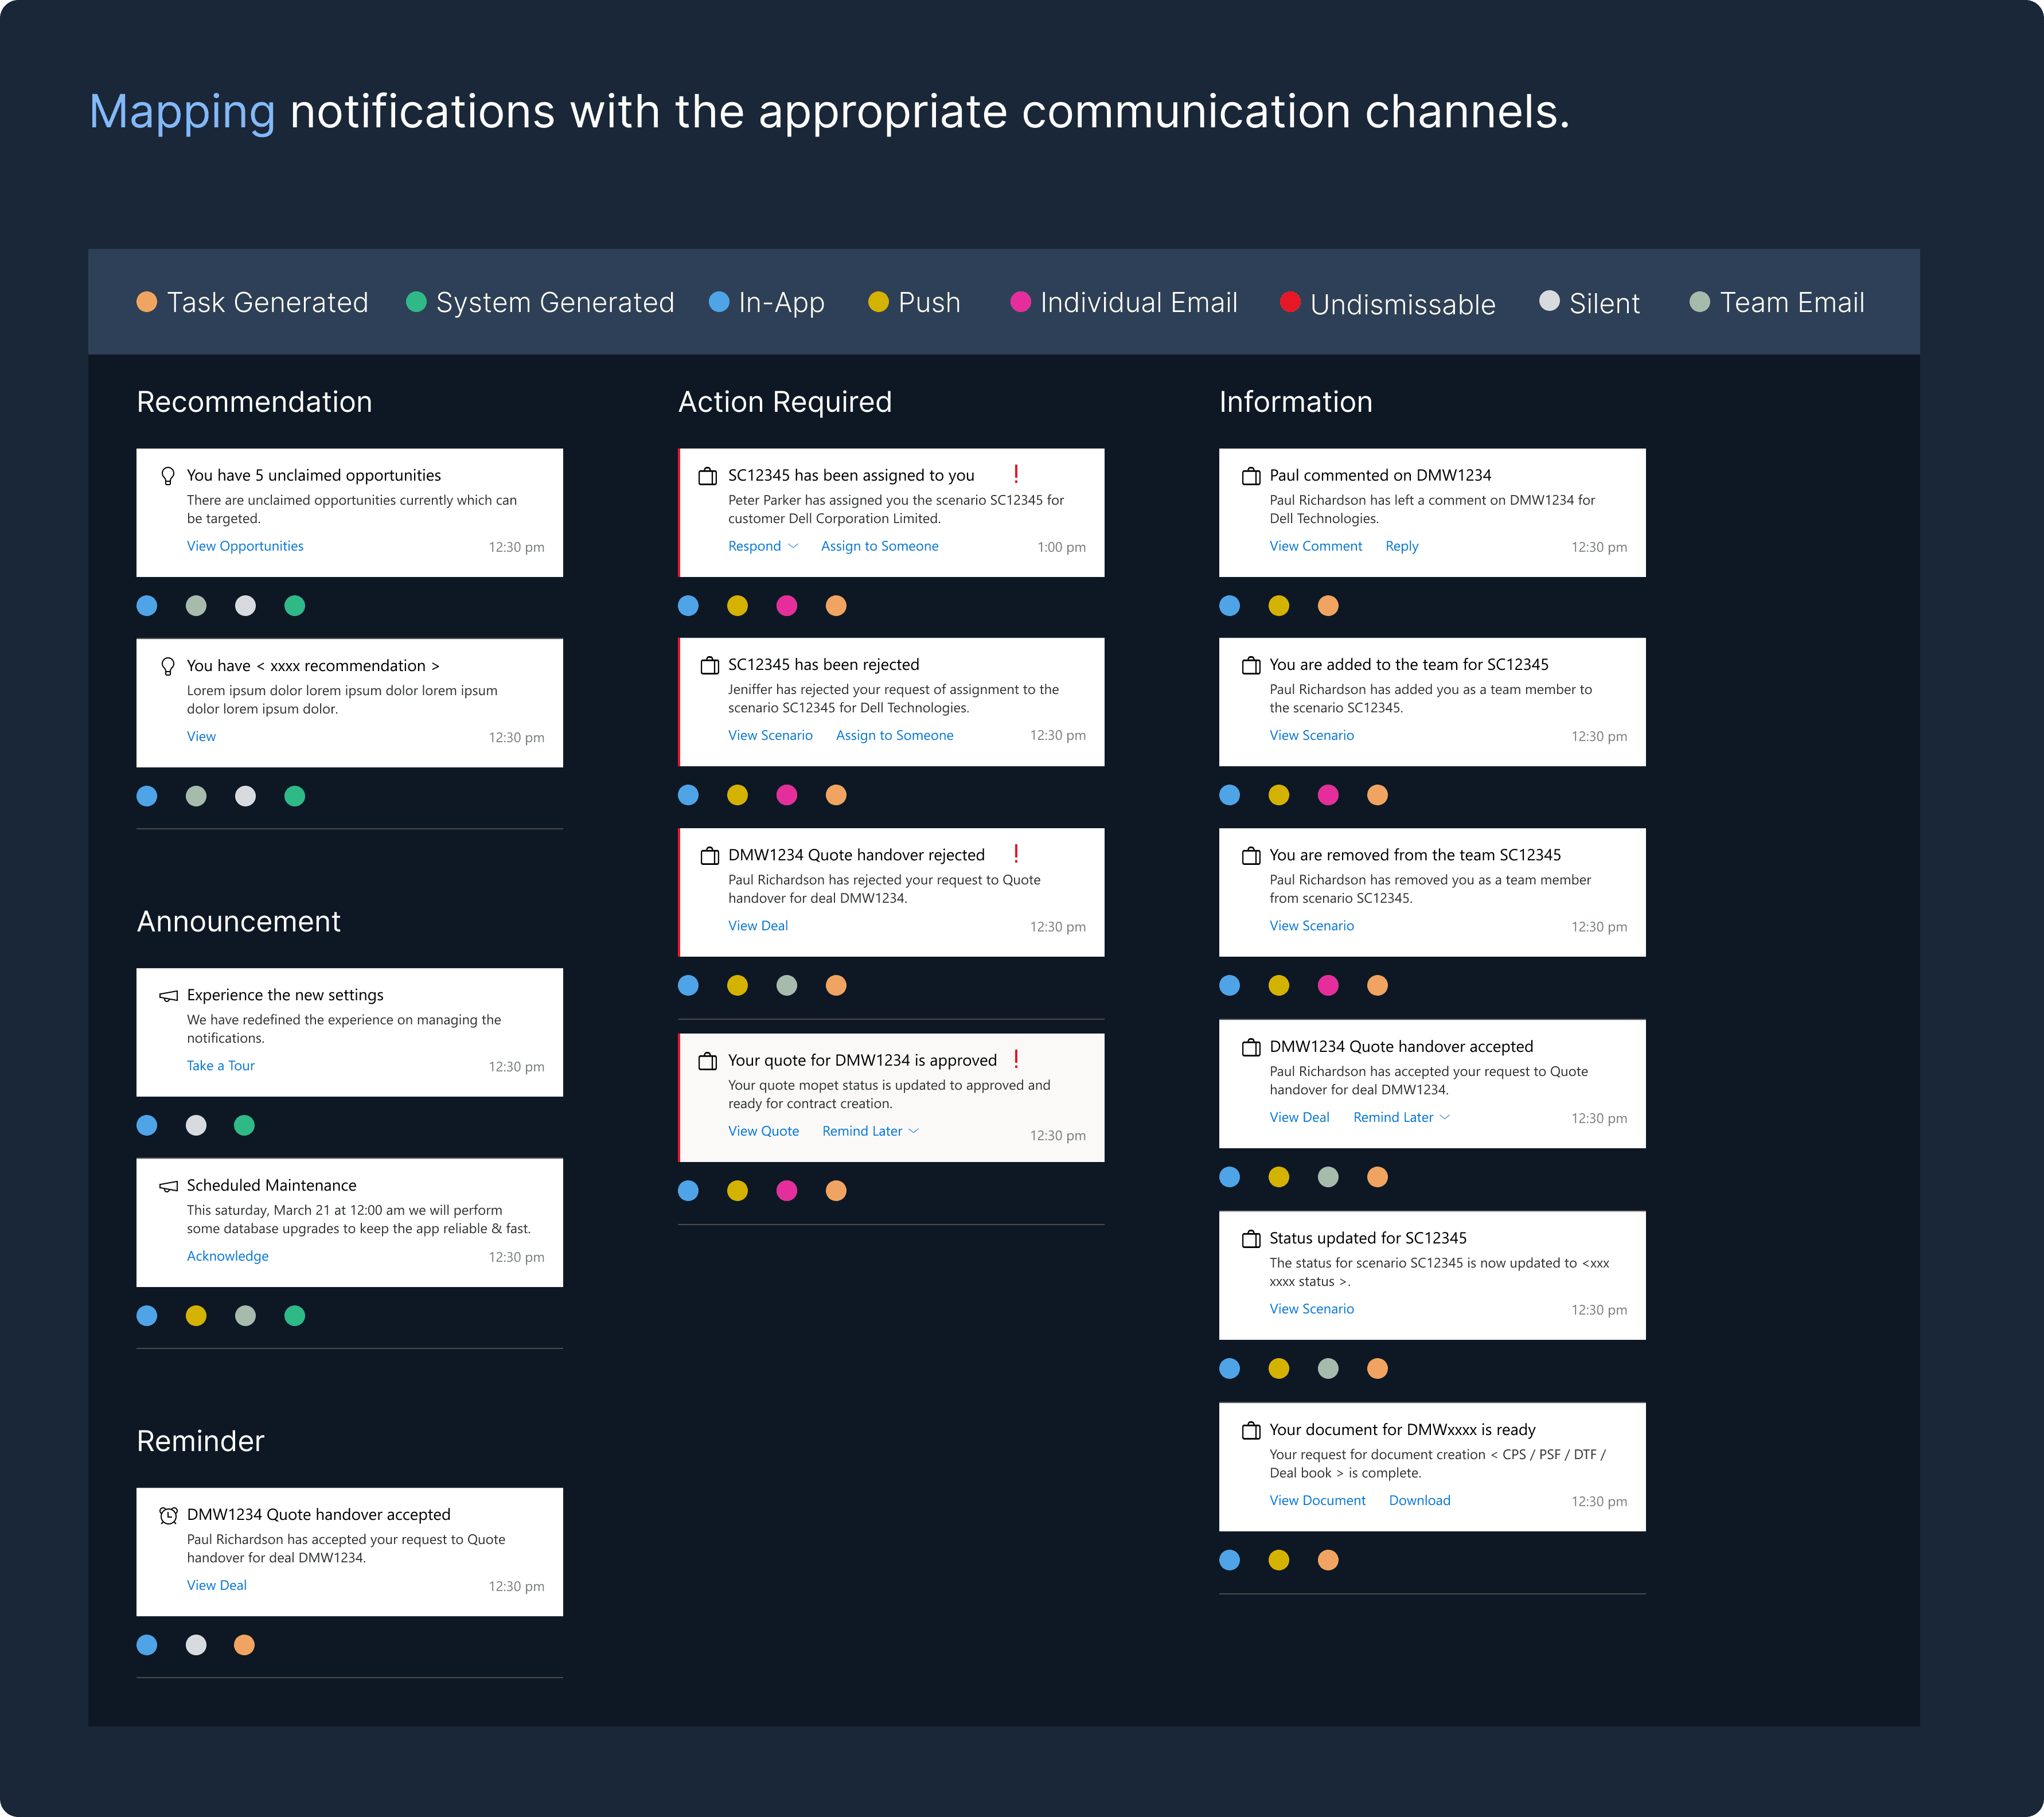
Task: Click the red dot next to Undismissable
Action: [1290, 301]
